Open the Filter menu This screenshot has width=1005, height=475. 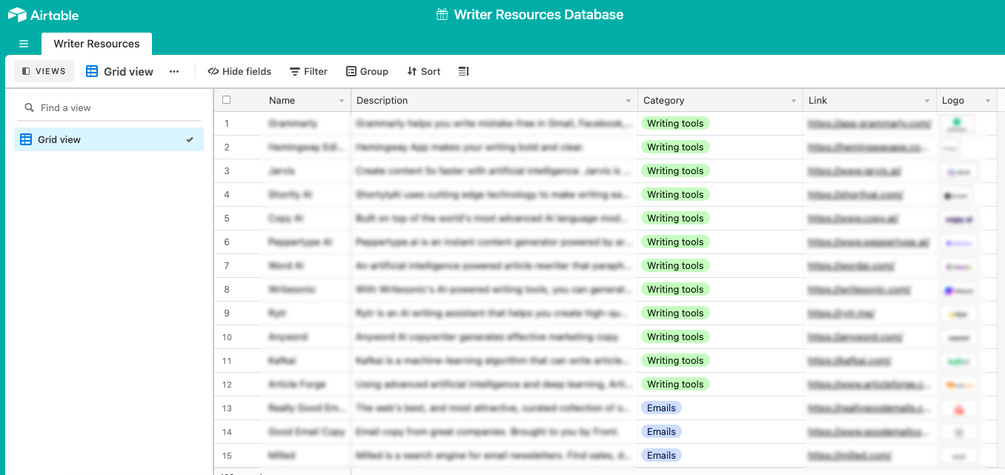pos(308,72)
